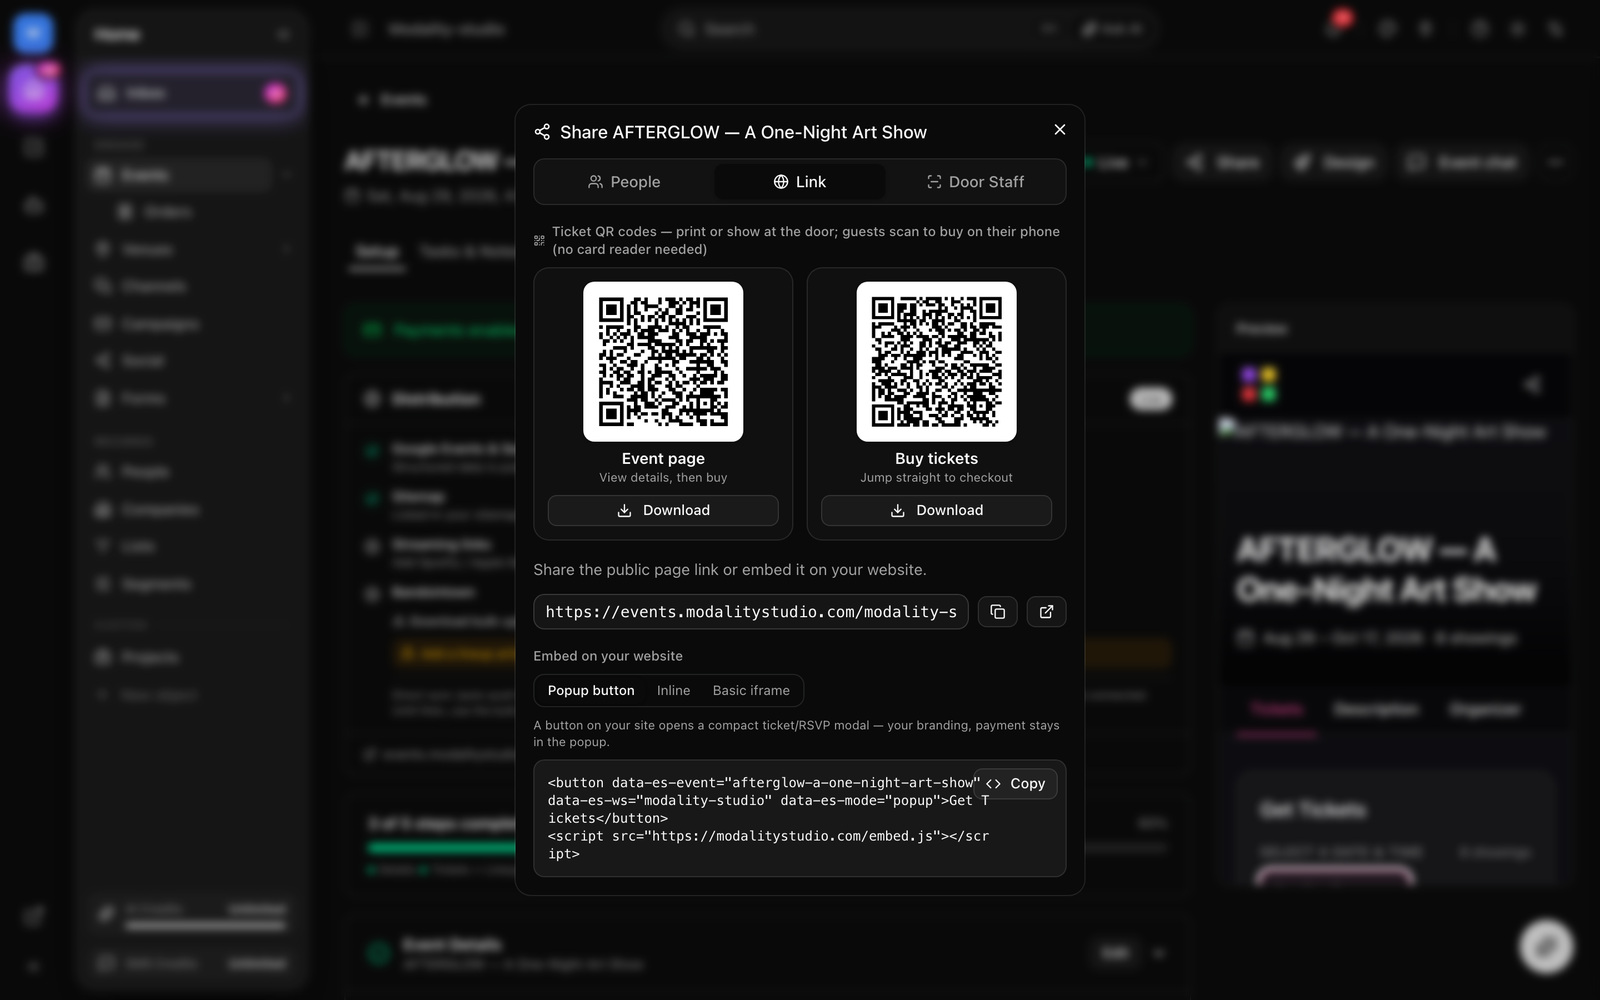1600x1000 pixels.
Task: Select the Link tab
Action: (x=800, y=182)
